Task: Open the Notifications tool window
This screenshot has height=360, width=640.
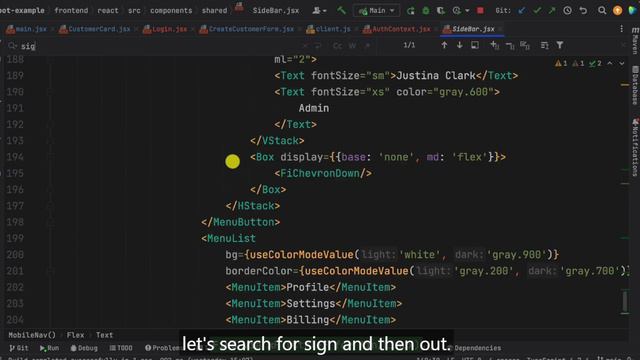Action: 635,147
